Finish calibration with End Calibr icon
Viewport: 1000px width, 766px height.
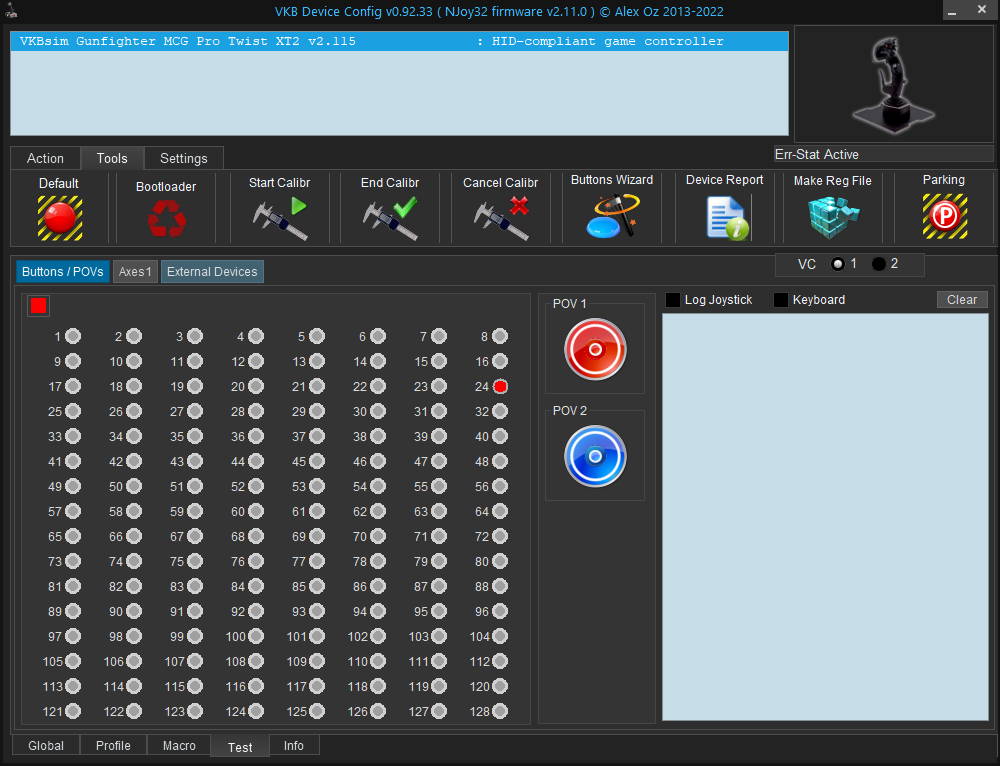(390, 218)
